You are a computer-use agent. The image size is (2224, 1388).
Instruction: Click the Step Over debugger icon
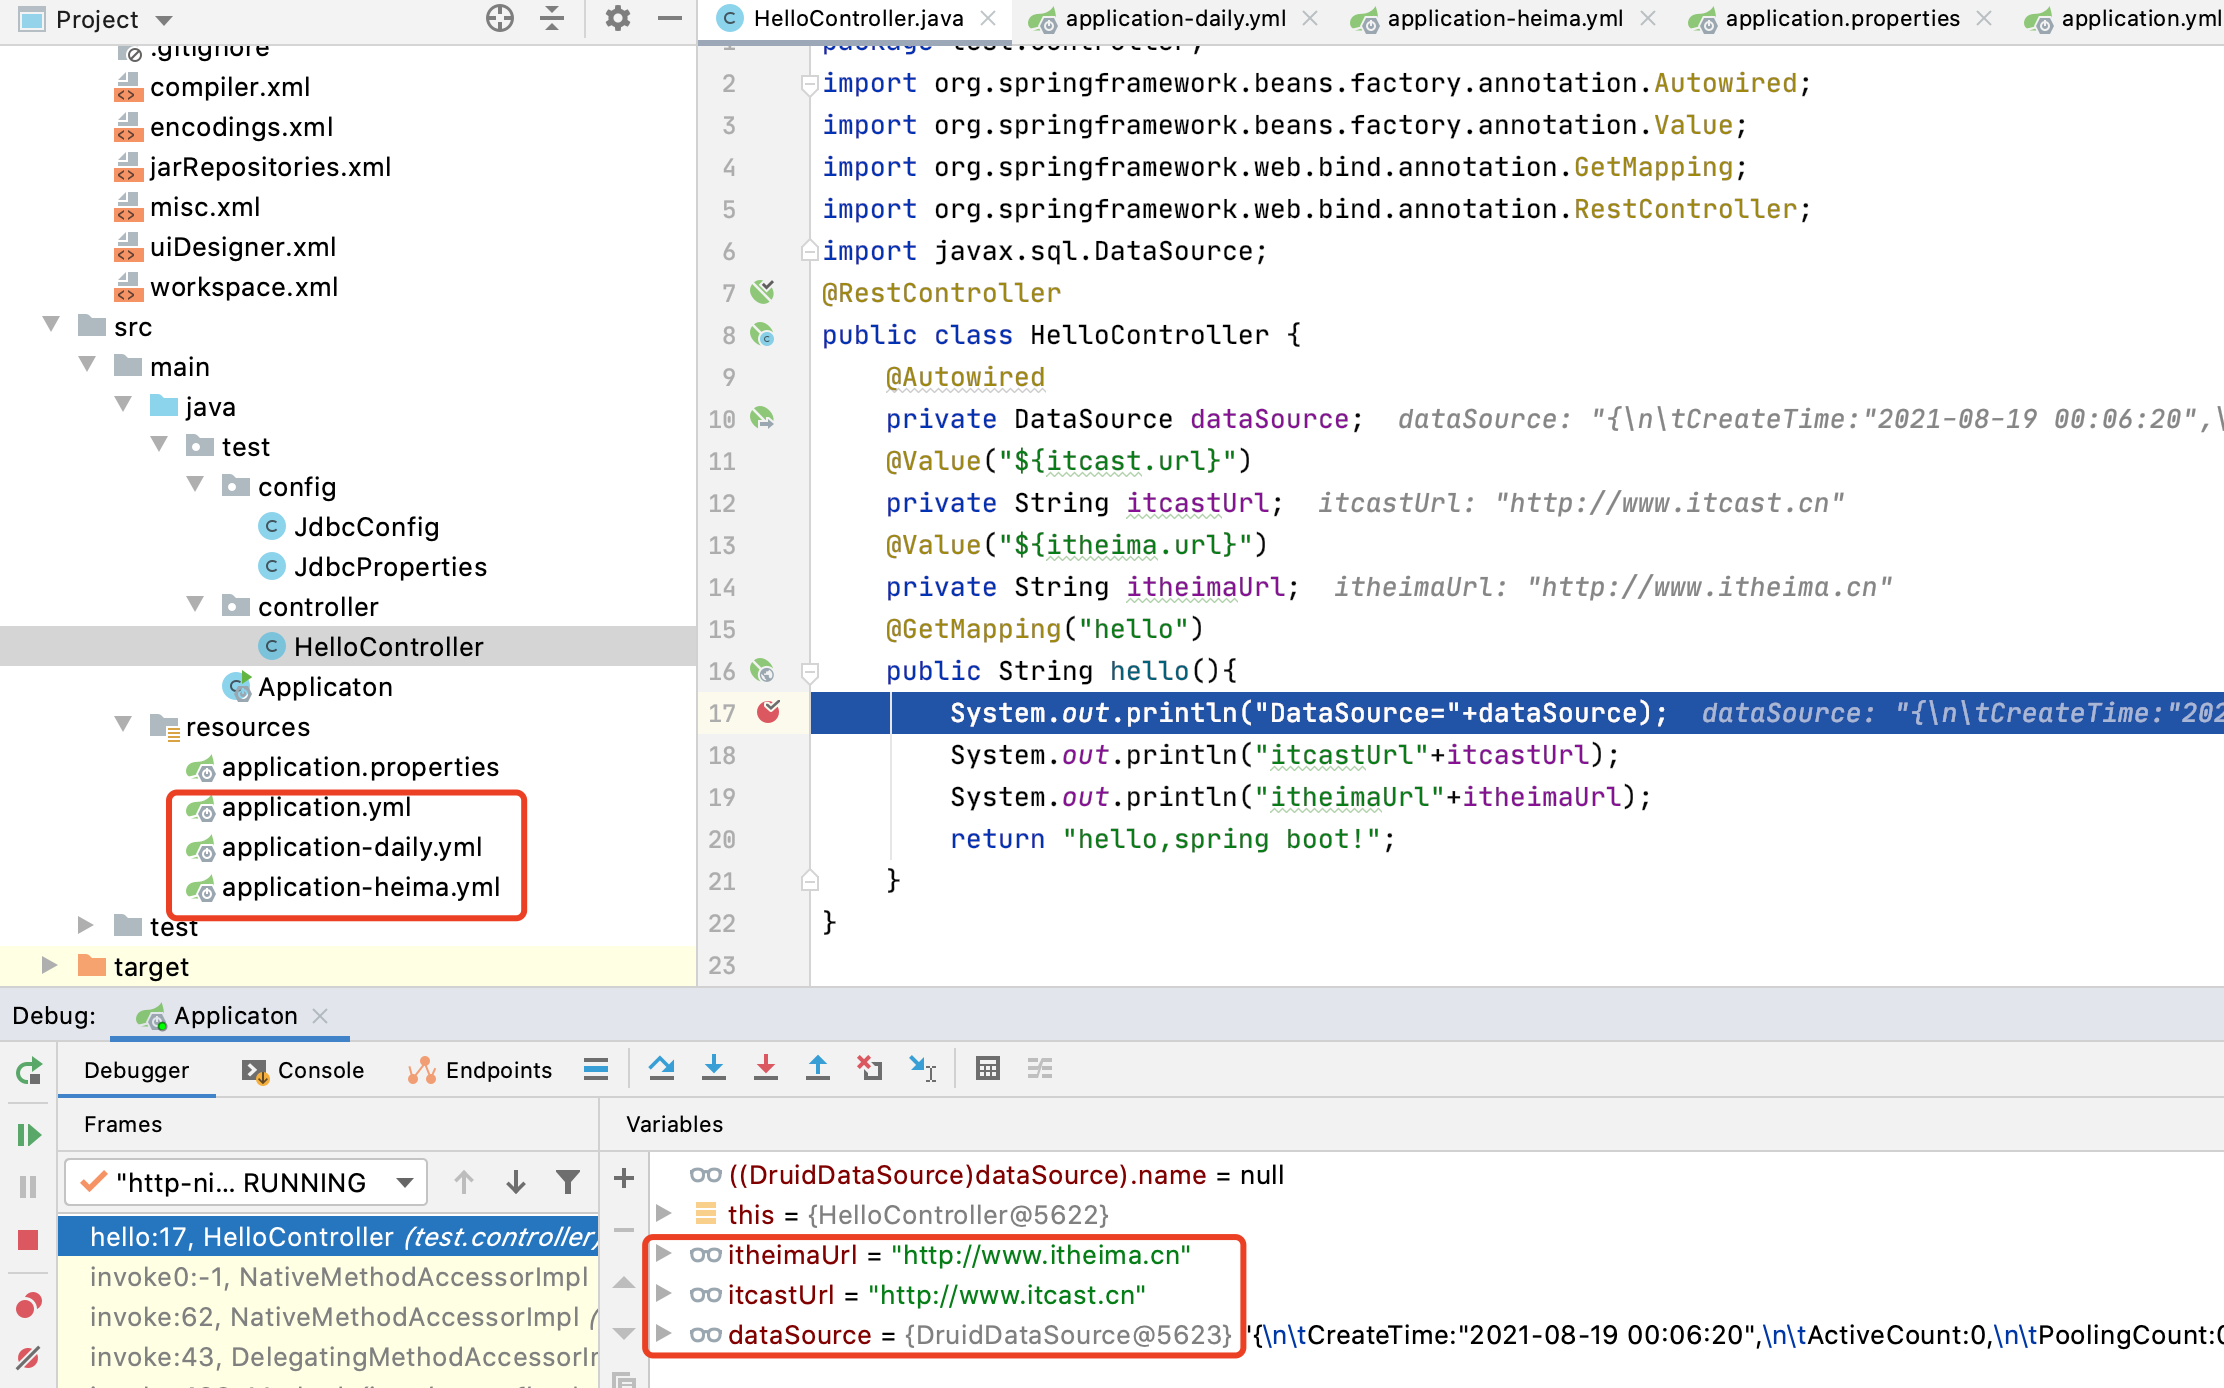661,1069
